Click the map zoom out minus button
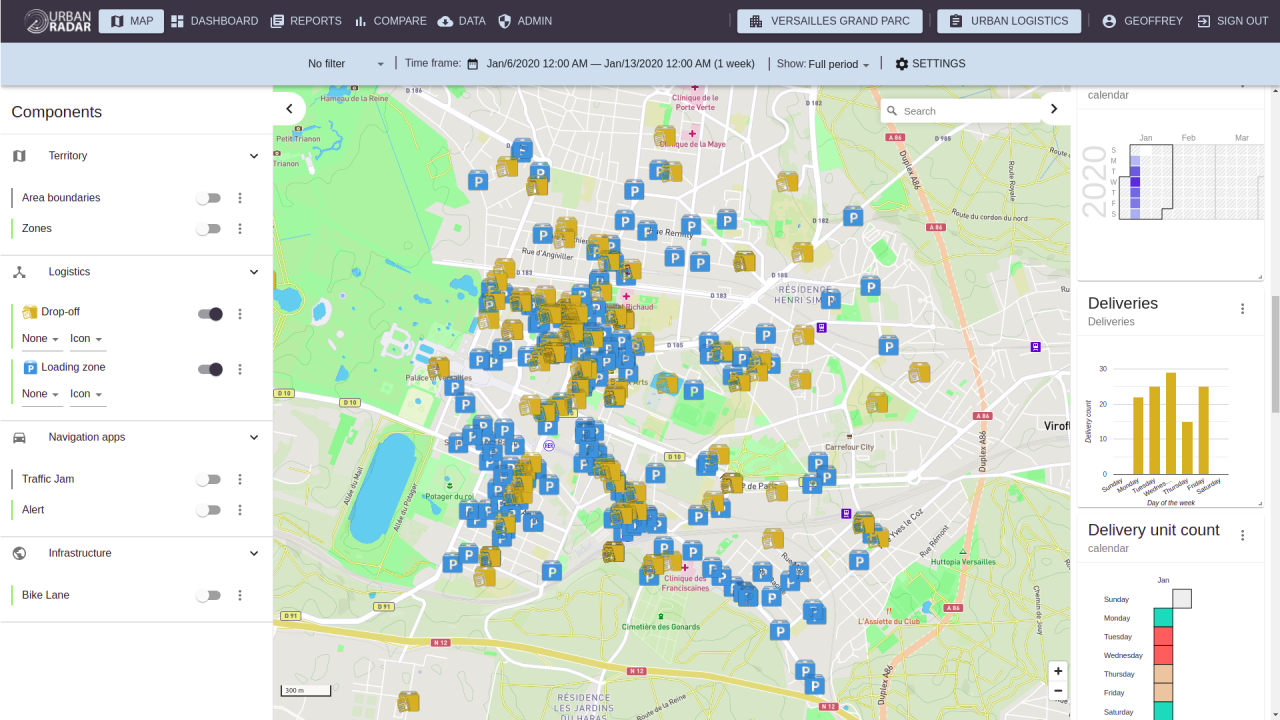This screenshot has height=720, width=1280. click(1058, 691)
